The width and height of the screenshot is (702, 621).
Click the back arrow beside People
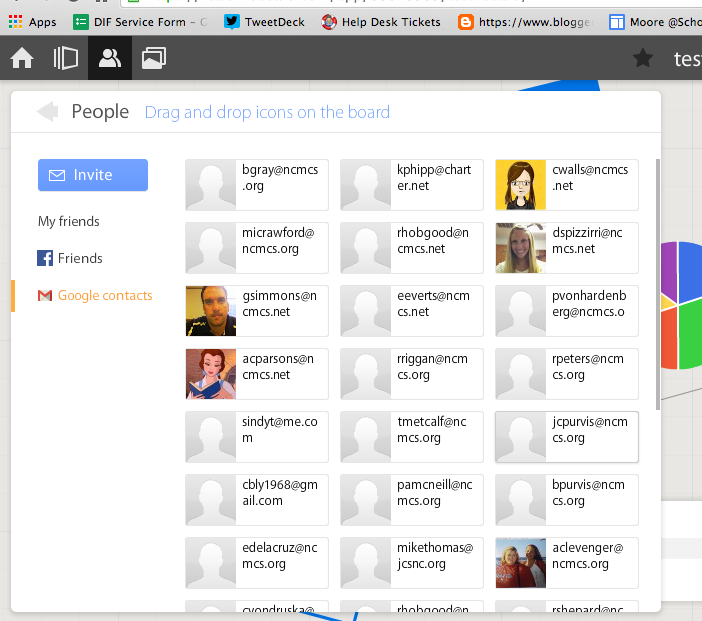[x=47, y=111]
